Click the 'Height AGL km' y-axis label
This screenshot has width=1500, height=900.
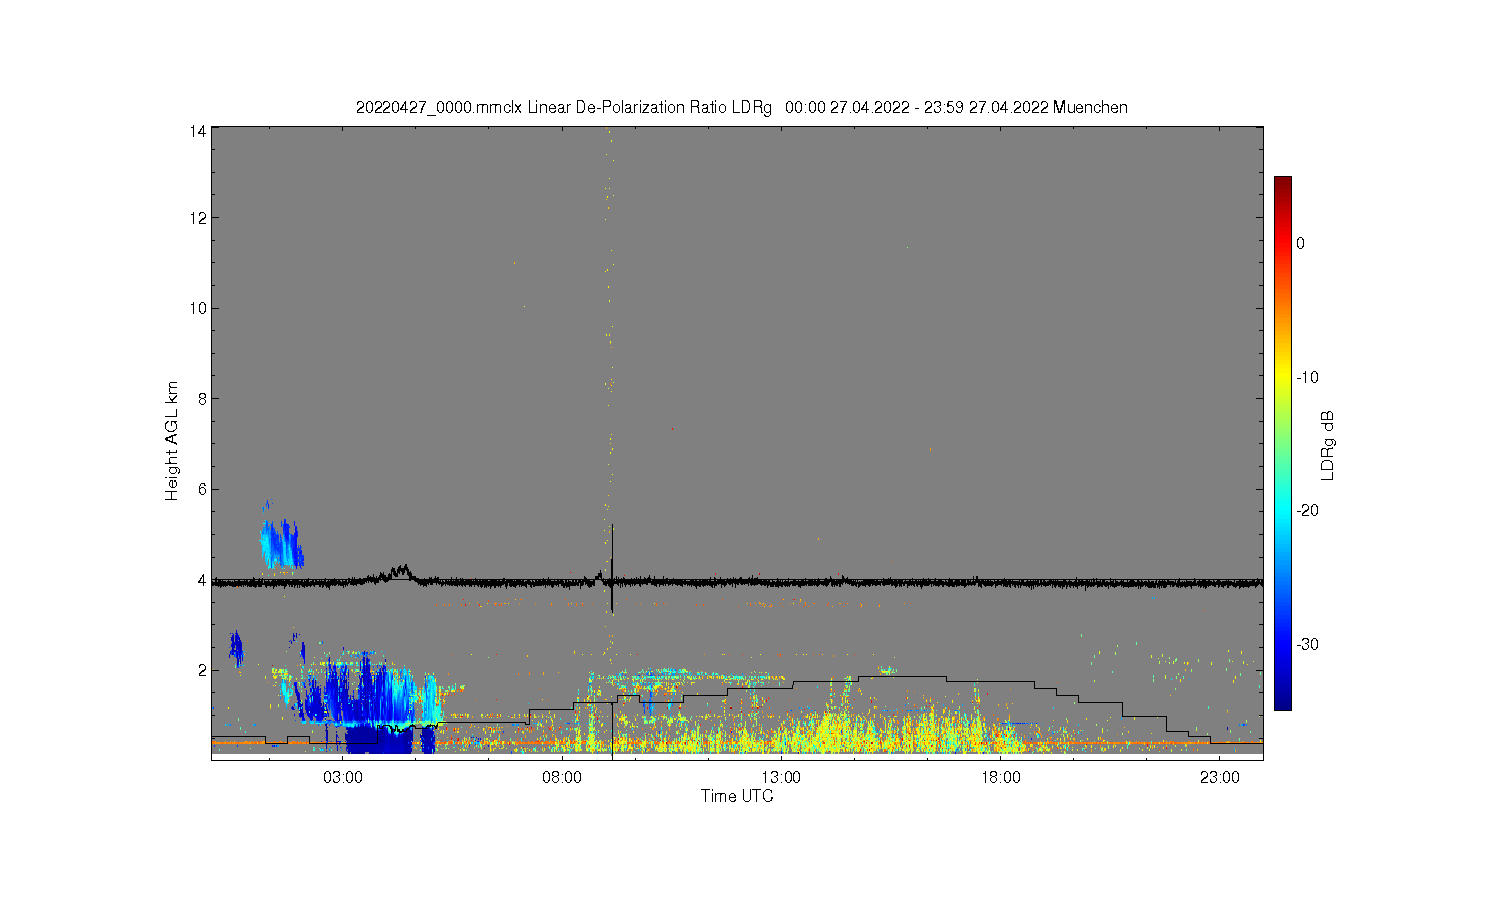172,441
